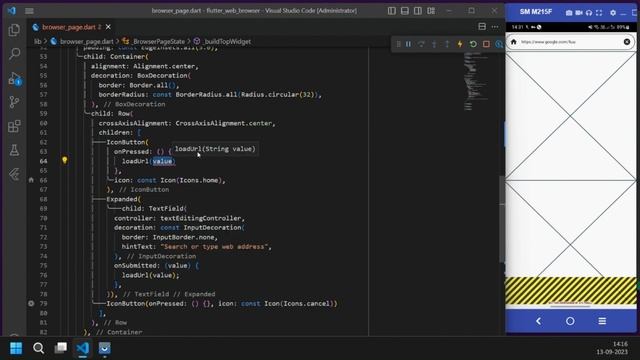The height and width of the screenshot is (360, 640).
Task: Step out in debug toolbar
Action: point(447,44)
